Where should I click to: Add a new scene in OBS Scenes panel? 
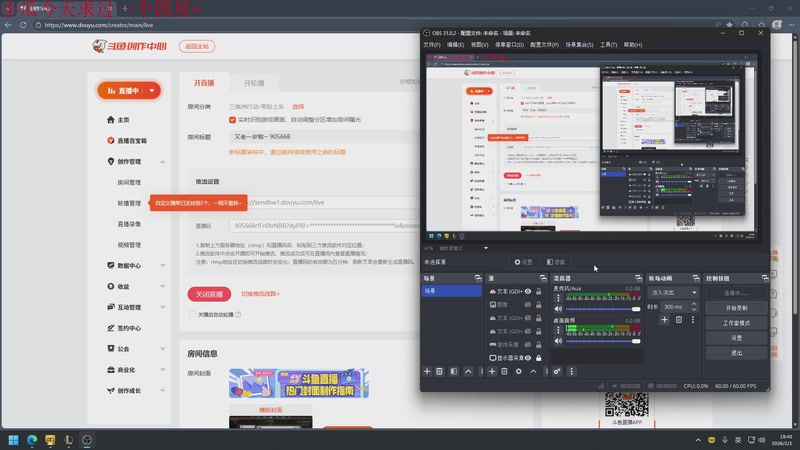click(x=427, y=371)
